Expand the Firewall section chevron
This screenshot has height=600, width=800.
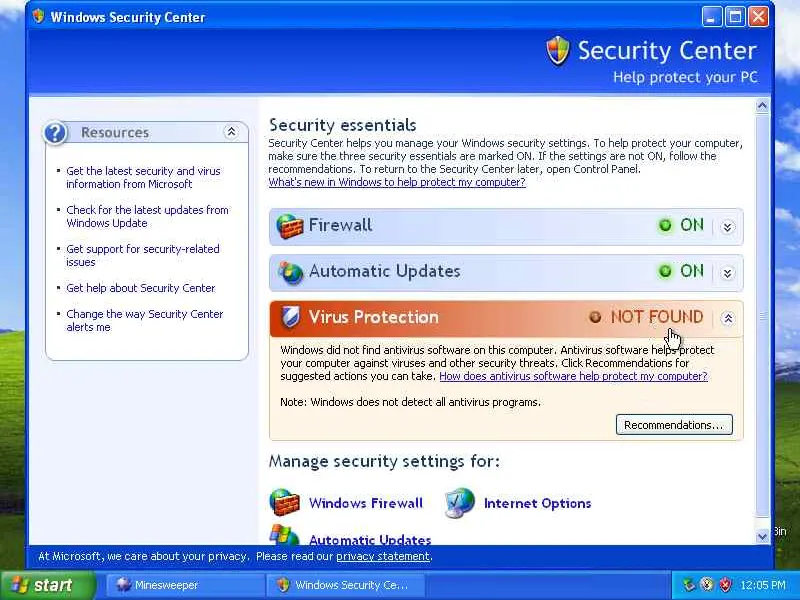click(728, 227)
